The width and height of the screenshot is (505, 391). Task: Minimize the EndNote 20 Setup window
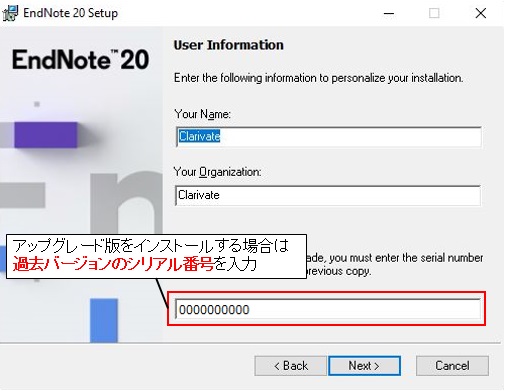pyautogui.click(x=389, y=14)
